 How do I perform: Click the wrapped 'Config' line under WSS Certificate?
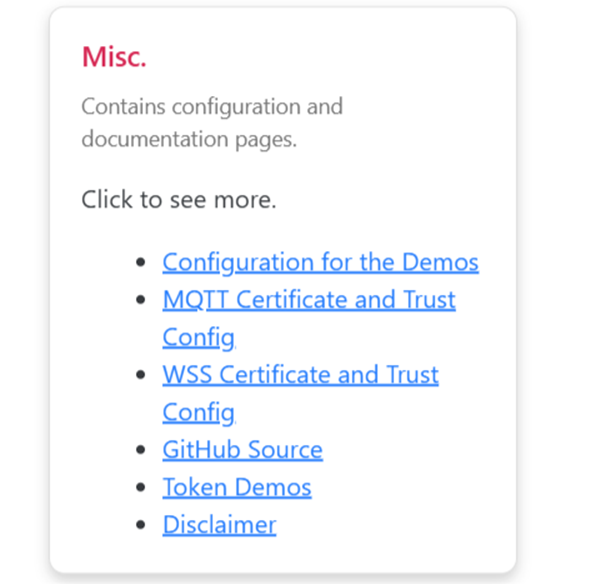pos(199,412)
